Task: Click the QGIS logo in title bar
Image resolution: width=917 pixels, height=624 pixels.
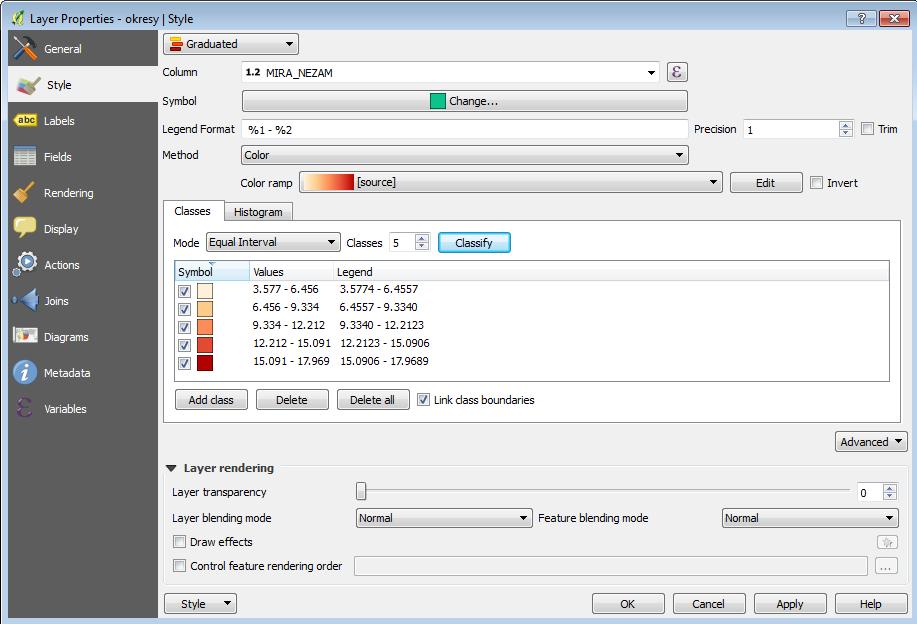Action: [x=18, y=18]
